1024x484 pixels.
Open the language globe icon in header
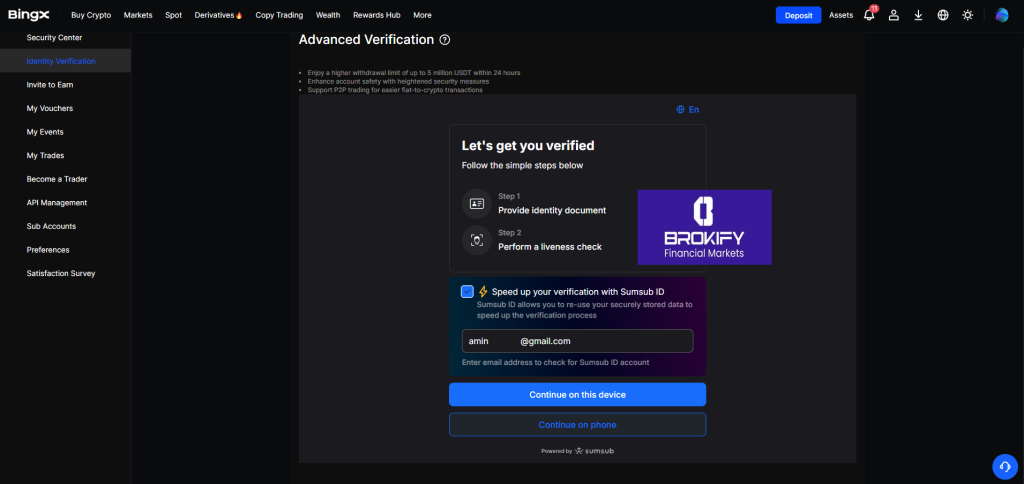(943, 15)
